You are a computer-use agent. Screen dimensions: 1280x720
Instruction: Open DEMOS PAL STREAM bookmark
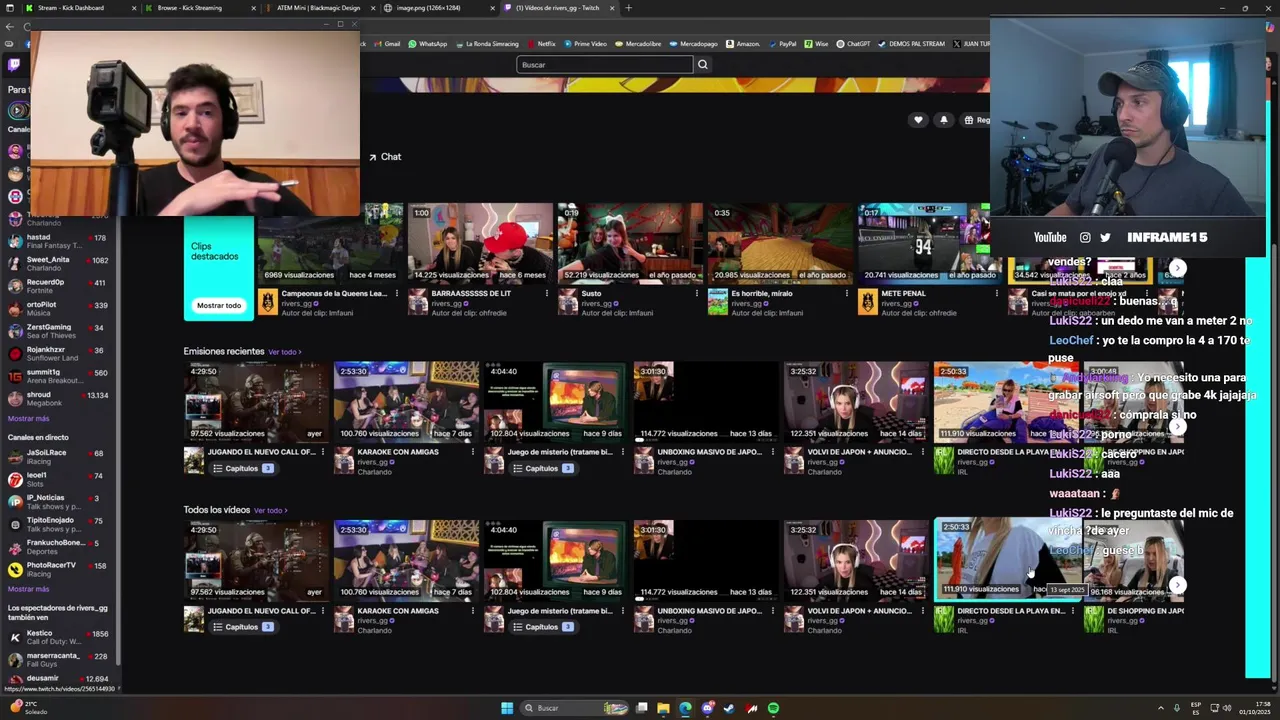910,44
